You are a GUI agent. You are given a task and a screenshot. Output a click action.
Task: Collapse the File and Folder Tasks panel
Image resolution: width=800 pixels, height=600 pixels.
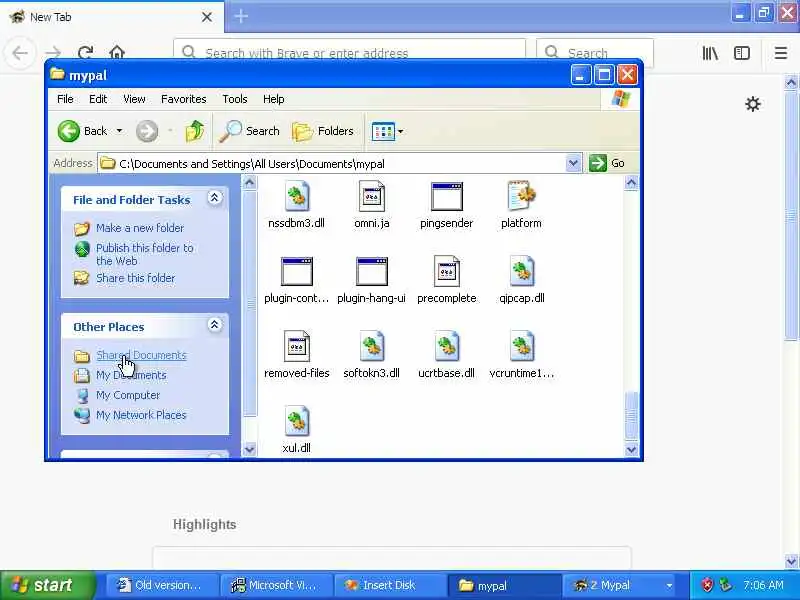215,198
